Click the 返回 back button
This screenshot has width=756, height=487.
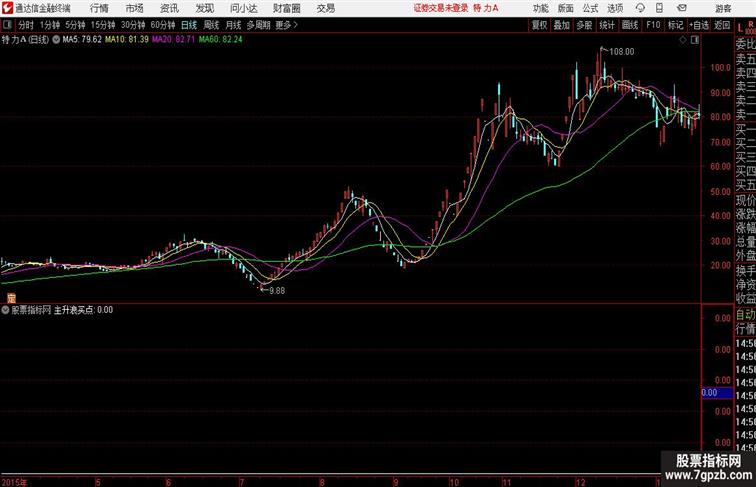tap(722, 25)
